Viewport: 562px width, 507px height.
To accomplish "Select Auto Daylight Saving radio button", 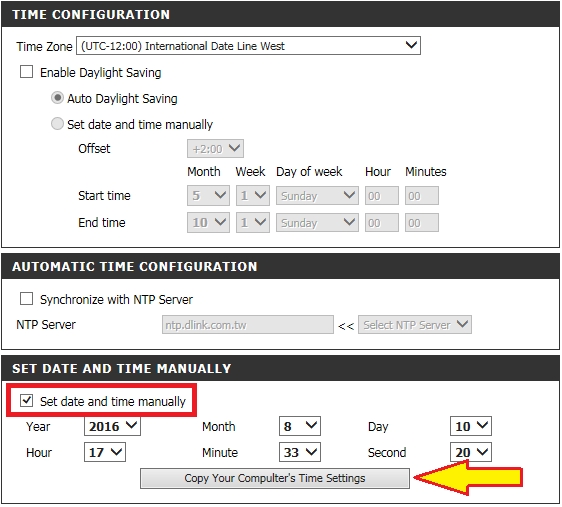I will [x=57, y=98].
